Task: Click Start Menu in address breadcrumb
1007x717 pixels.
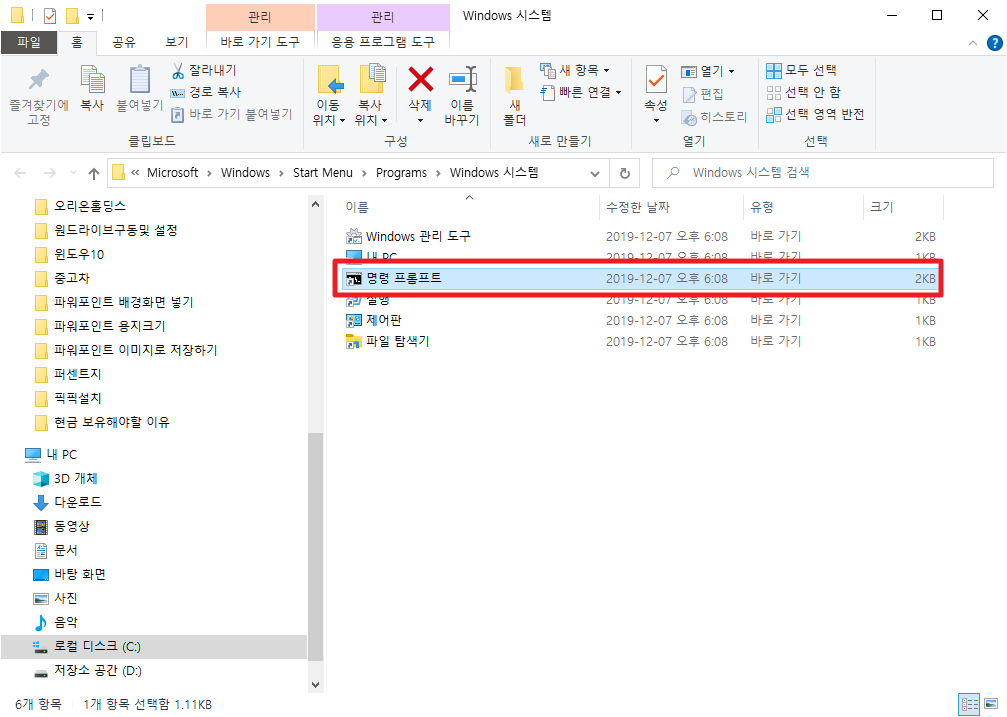Action: 322,173
